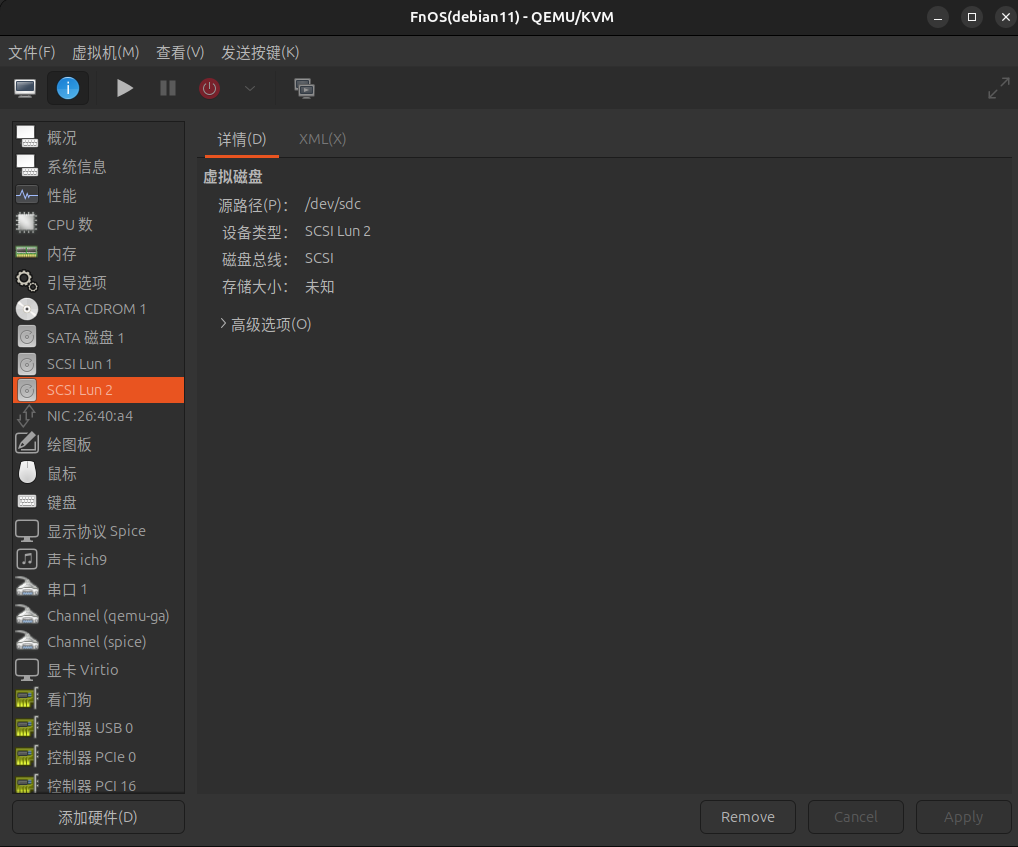Open the 发送按键(K) menu
Viewport: 1018px width, 847px height.
coord(260,52)
